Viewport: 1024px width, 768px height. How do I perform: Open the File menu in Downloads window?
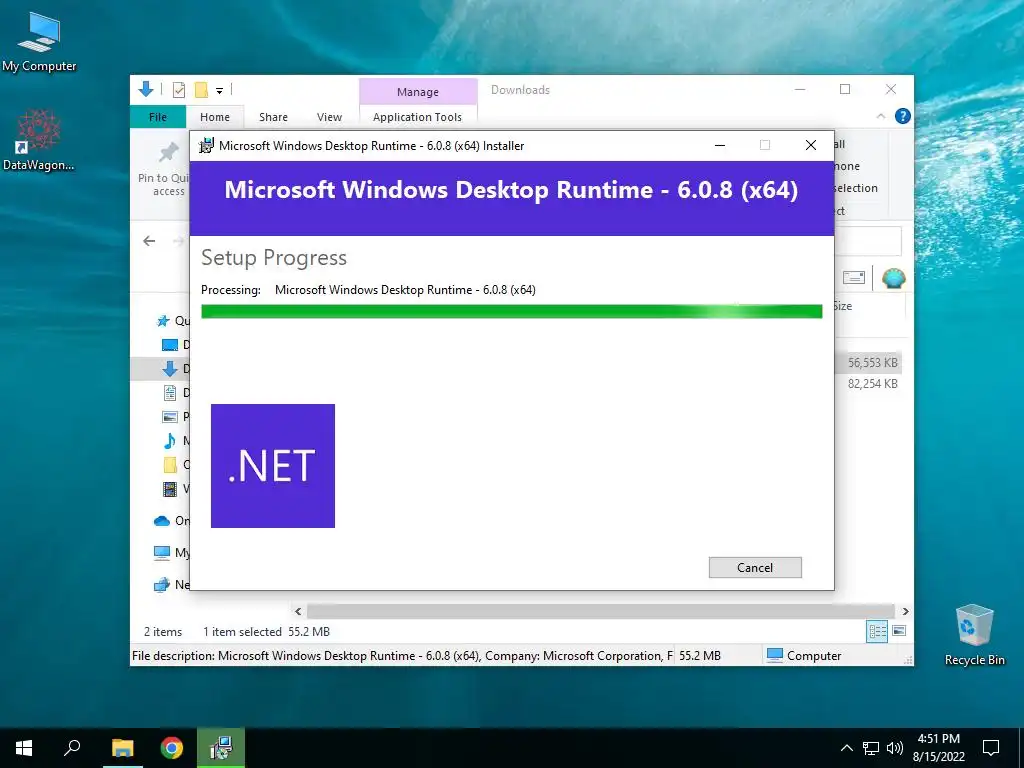[157, 117]
